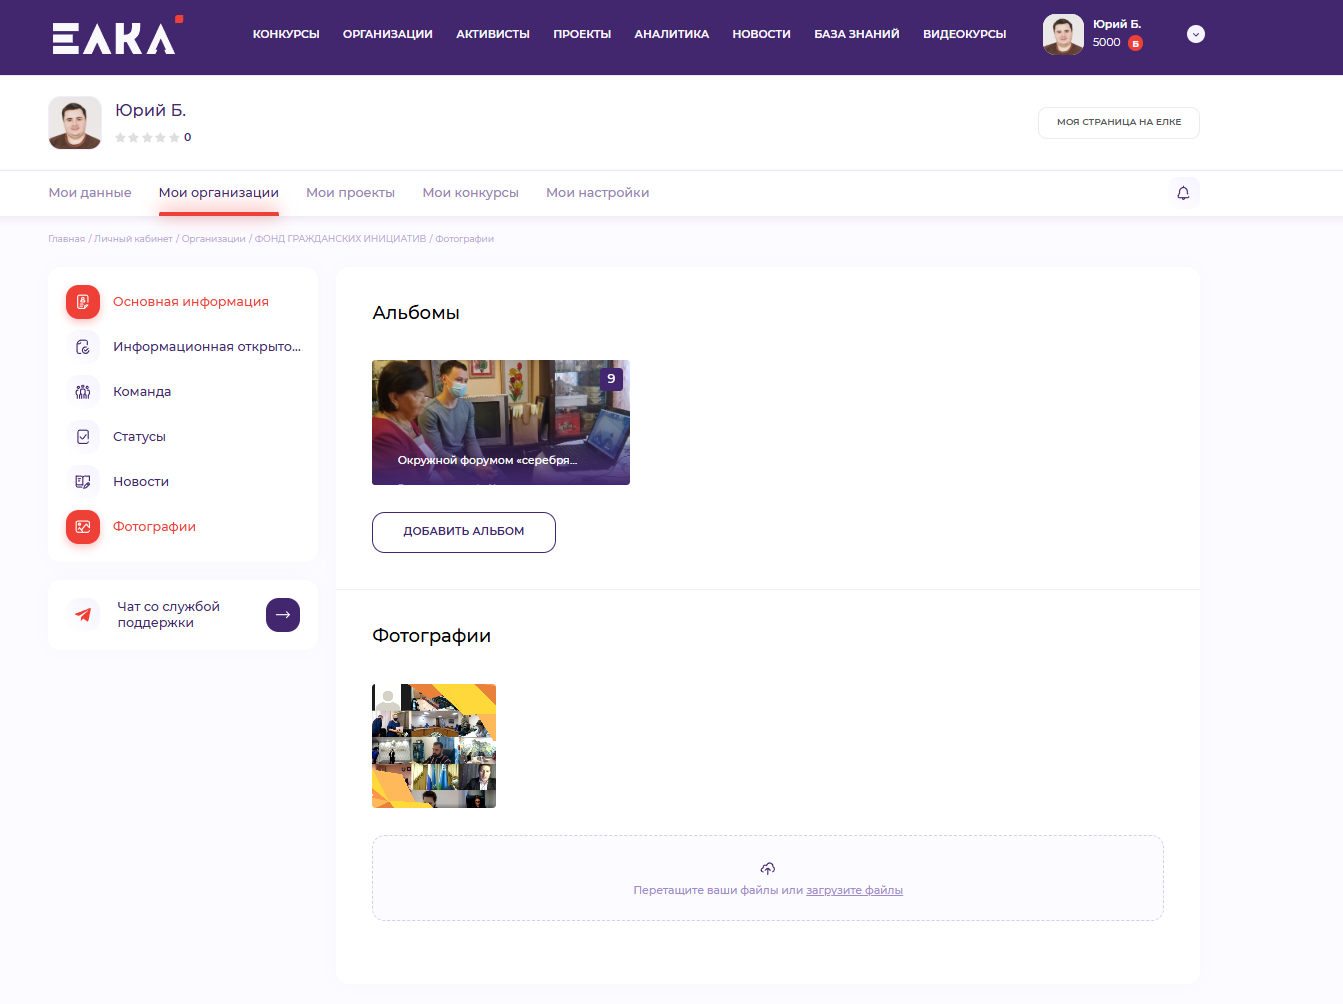Open the Окружной форумом album thumbnail

[500, 422]
